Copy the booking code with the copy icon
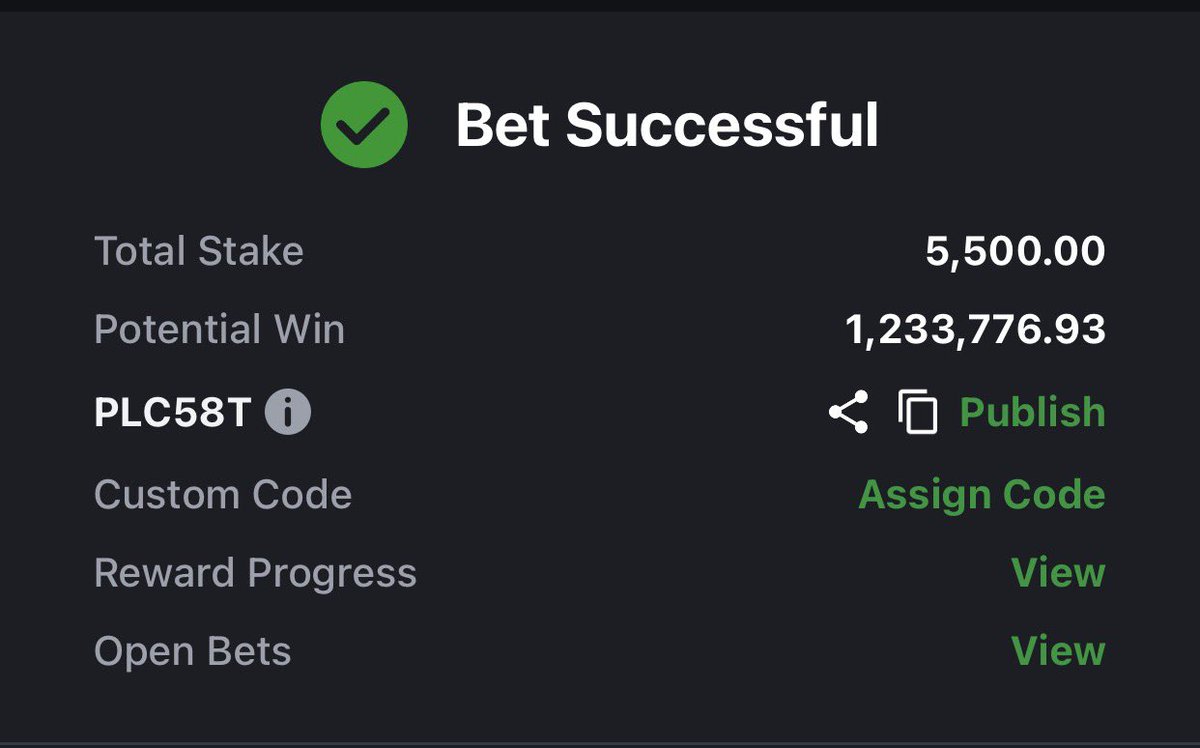 918,412
